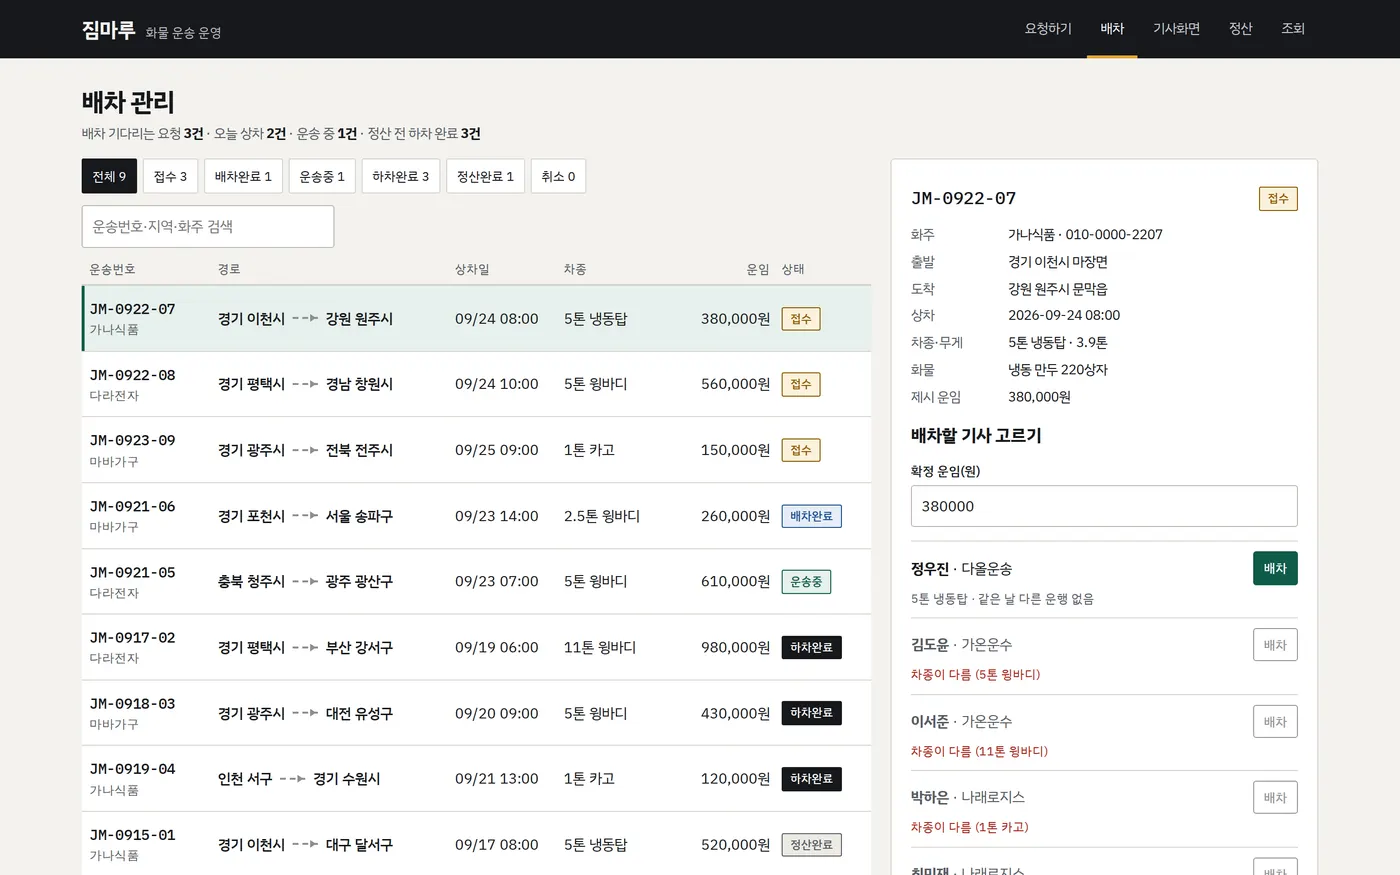The width and height of the screenshot is (1400, 875).
Task: Click the 배차 관리 page title
Action: pos(128,102)
